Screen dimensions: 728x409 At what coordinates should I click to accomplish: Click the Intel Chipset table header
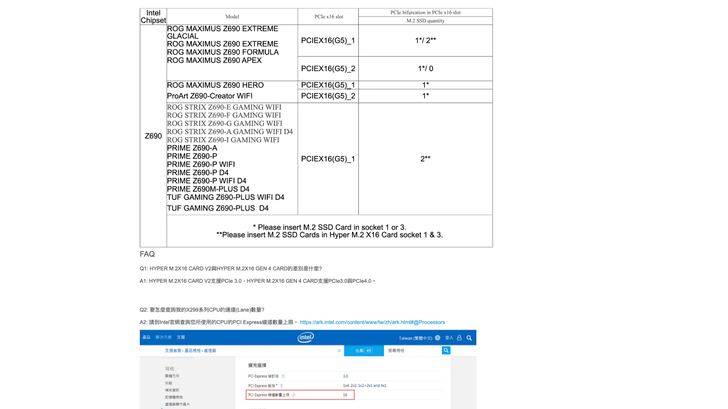[x=153, y=16]
